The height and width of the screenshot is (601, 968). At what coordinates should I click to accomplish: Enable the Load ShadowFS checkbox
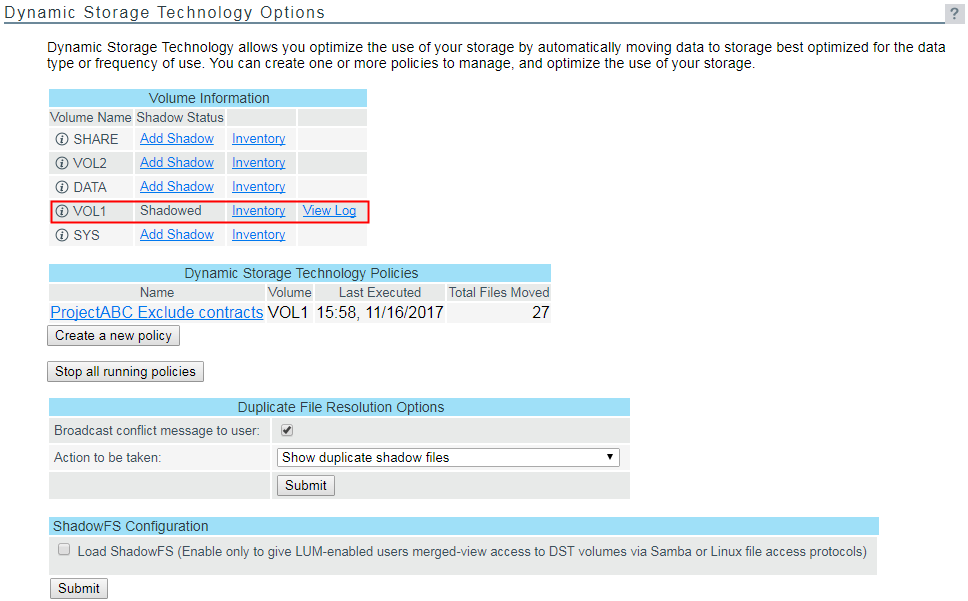tap(64, 550)
